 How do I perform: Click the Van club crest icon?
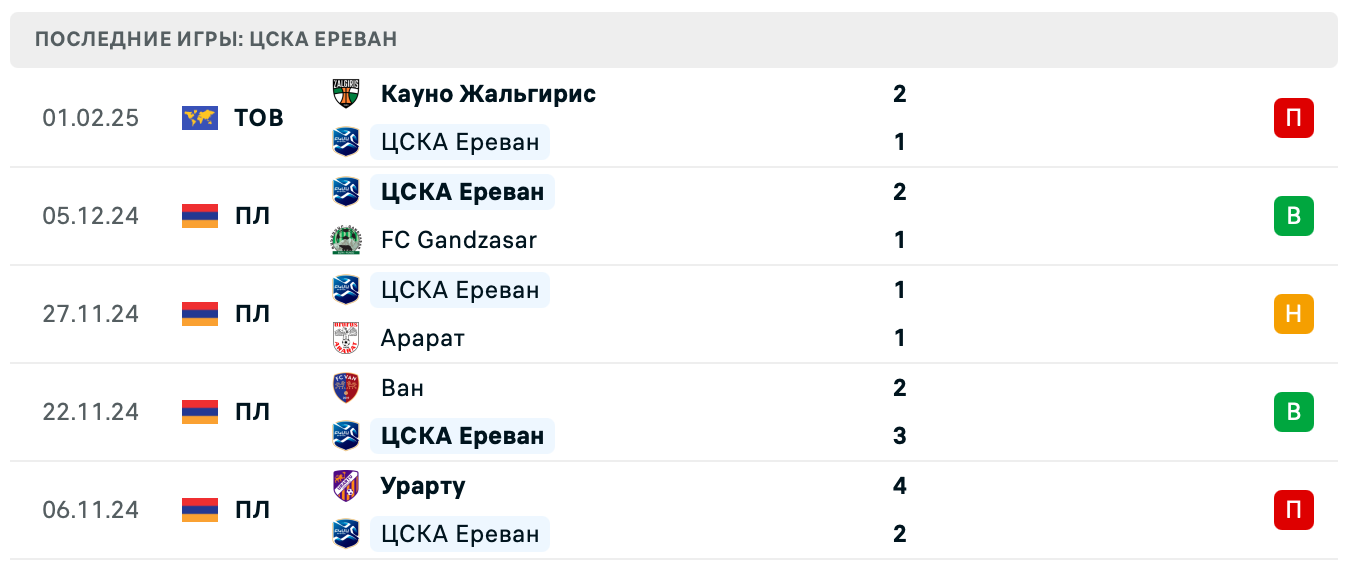click(346, 388)
